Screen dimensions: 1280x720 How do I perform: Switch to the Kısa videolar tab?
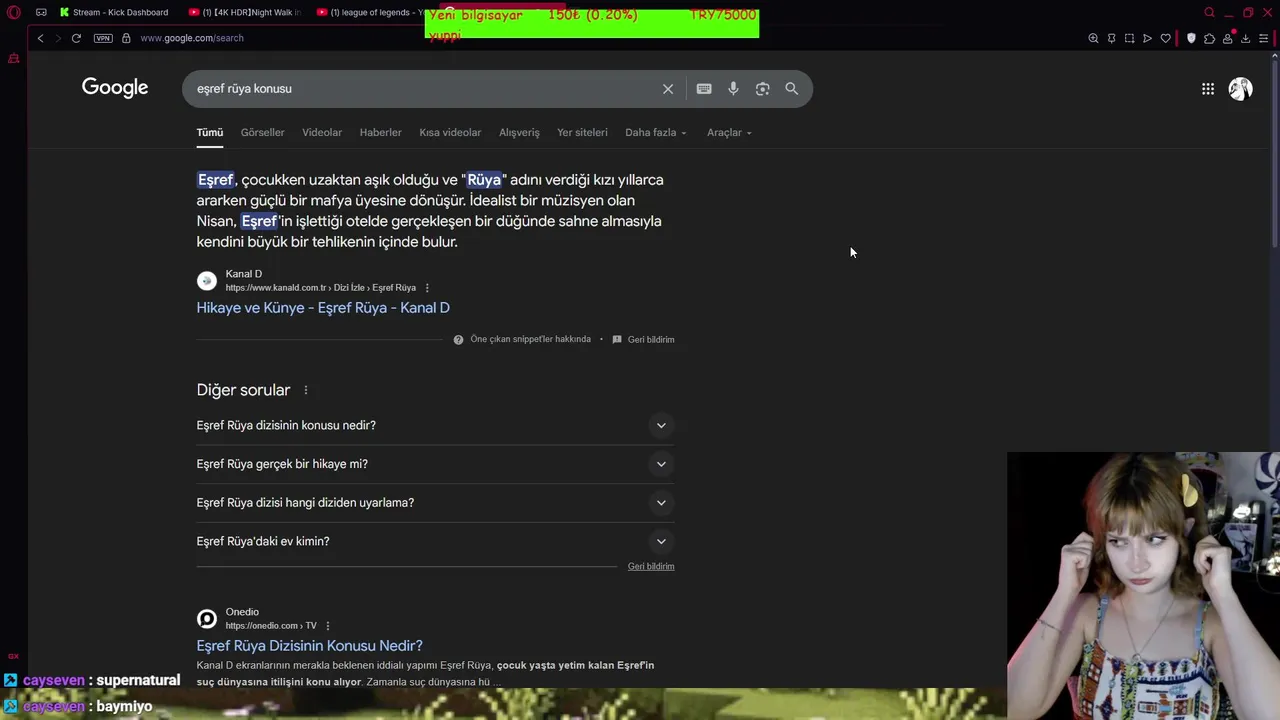(450, 132)
